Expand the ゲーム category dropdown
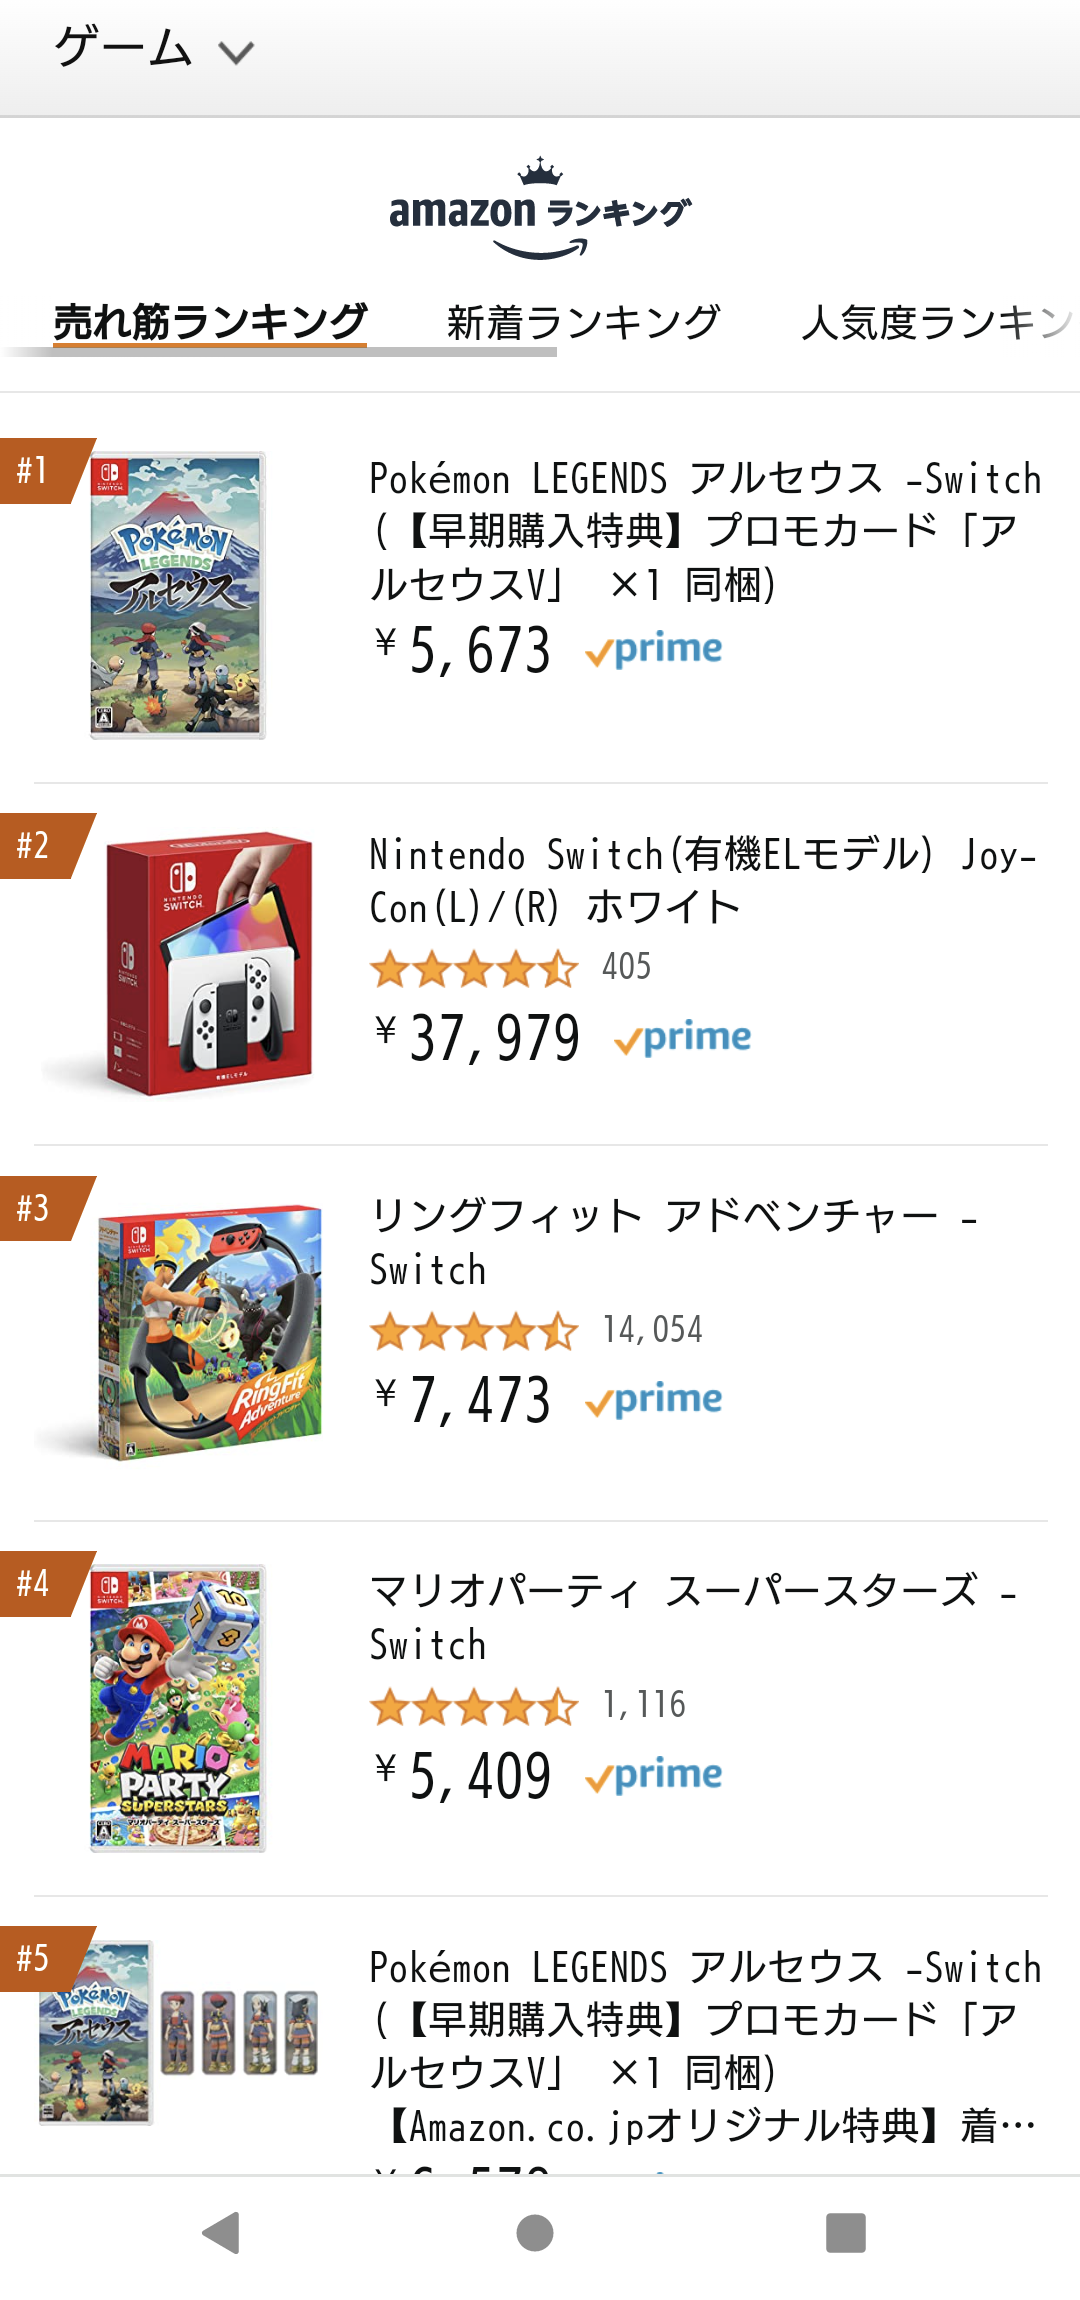The image size is (1080, 2300). (x=153, y=50)
